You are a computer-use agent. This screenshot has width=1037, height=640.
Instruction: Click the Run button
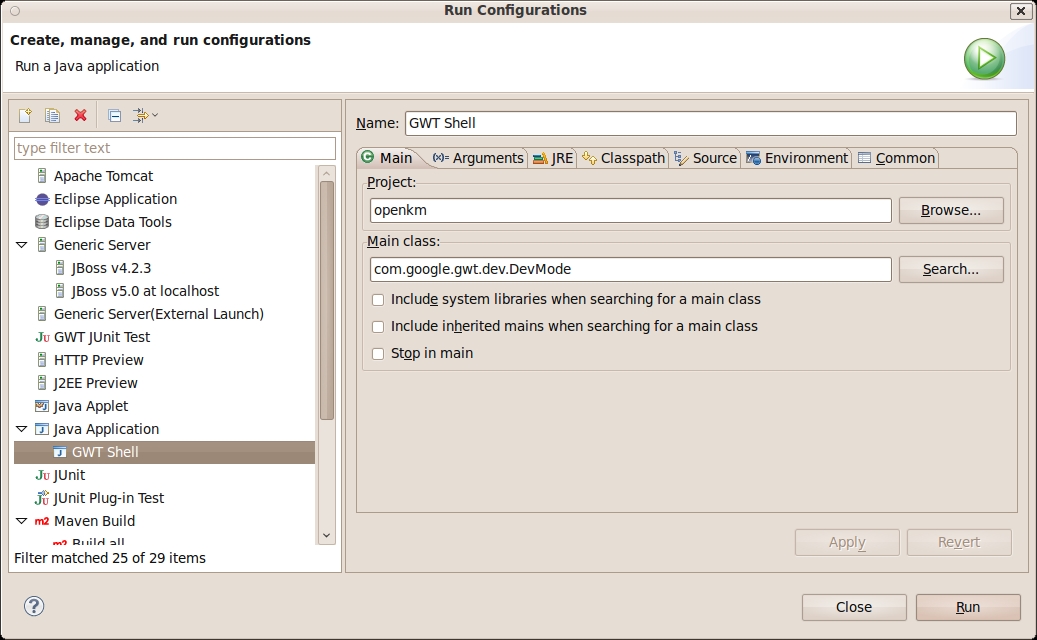point(968,607)
